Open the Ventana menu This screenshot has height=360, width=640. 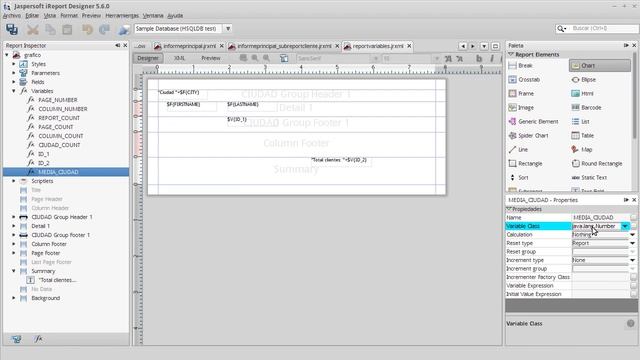click(x=153, y=16)
